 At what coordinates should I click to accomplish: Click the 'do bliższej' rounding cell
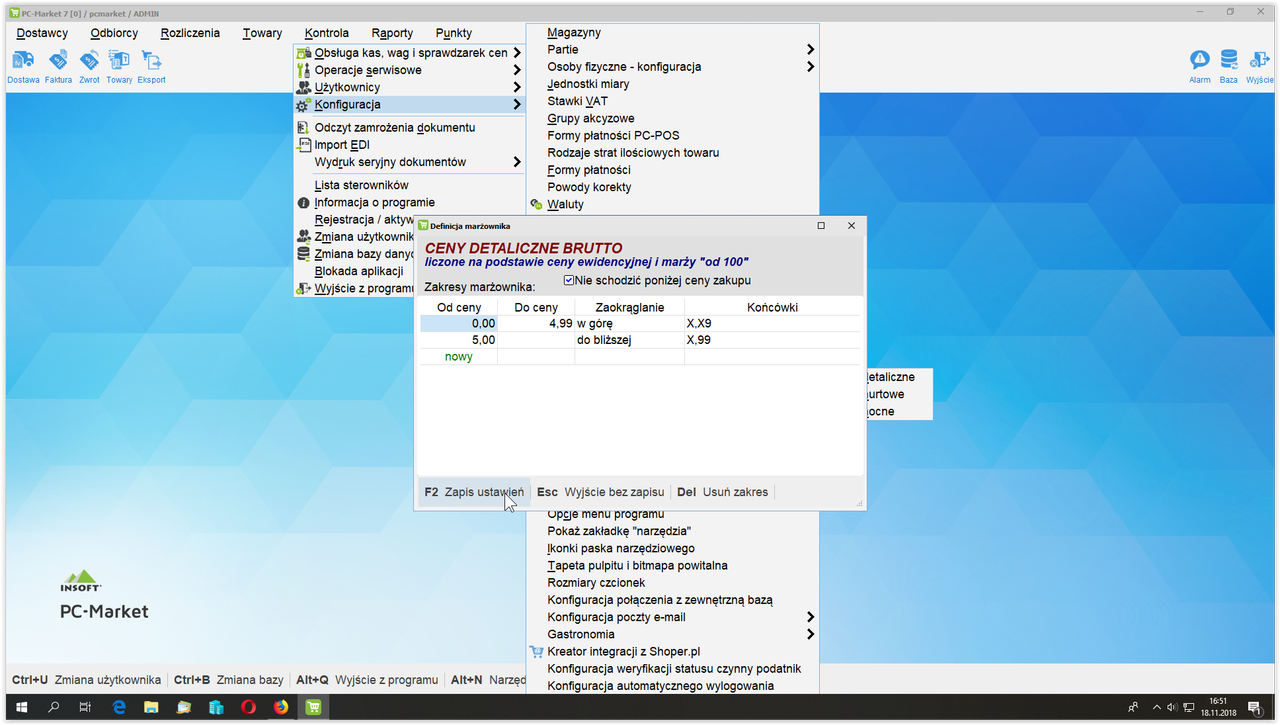coord(629,340)
